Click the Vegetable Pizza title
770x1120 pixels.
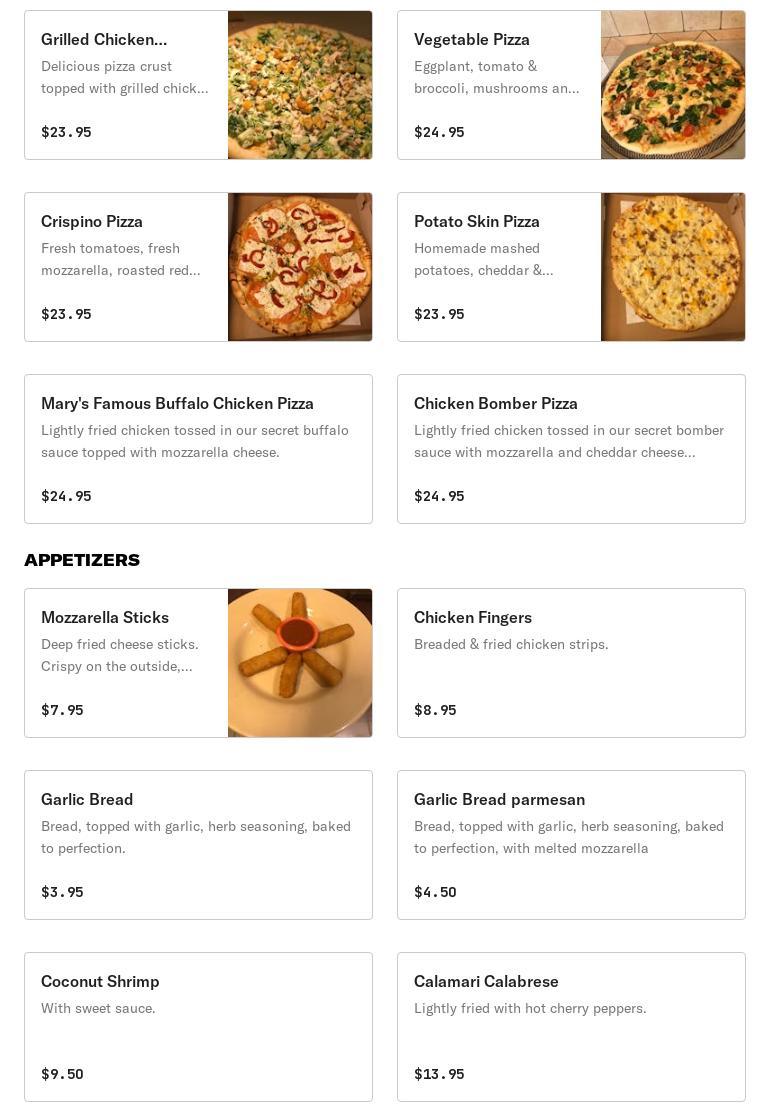[472, 39]
